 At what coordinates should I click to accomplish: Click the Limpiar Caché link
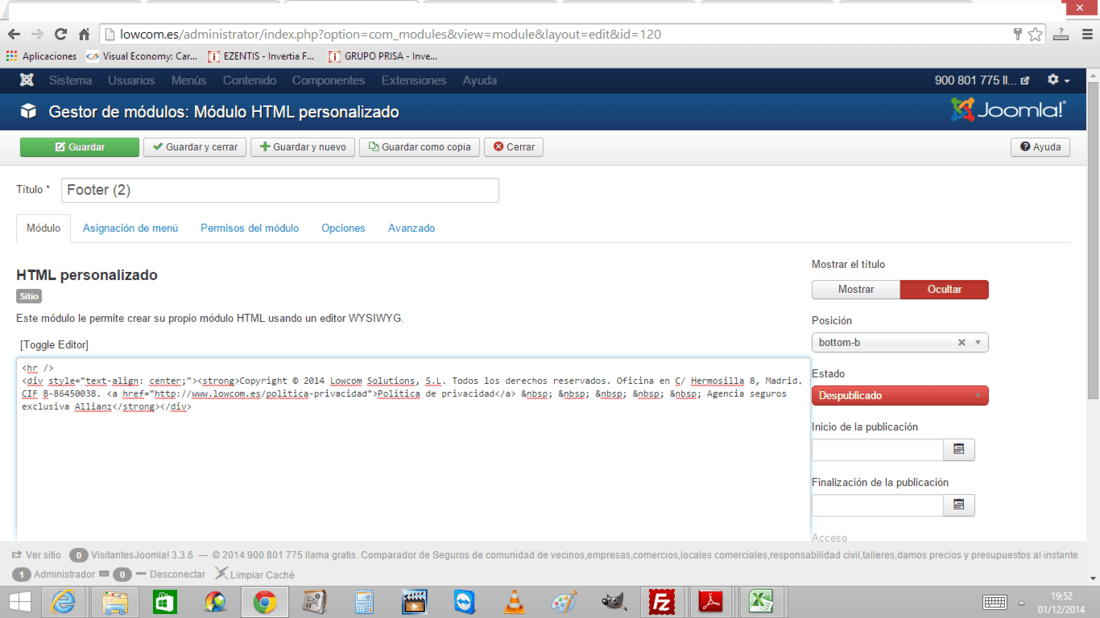255,575
